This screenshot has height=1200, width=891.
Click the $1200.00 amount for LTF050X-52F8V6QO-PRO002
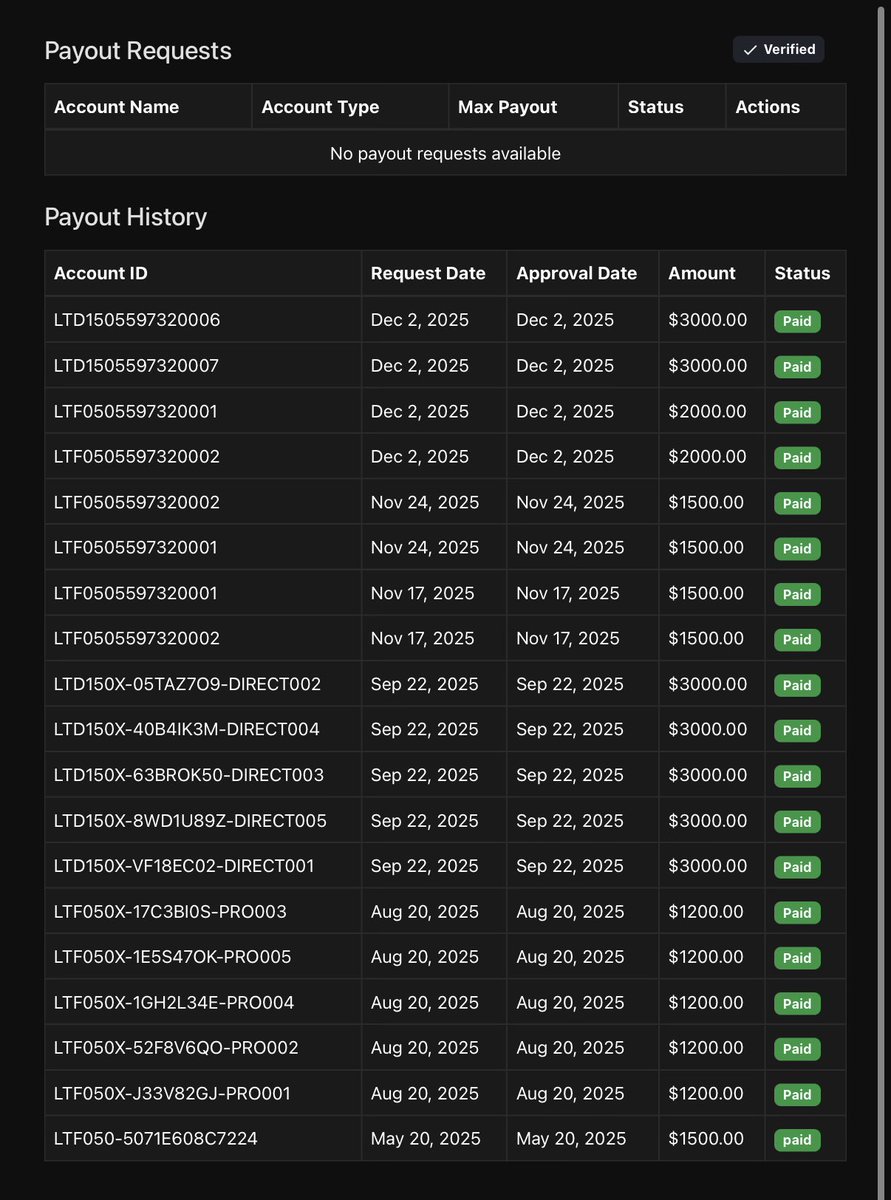(x=706, y=1047)
